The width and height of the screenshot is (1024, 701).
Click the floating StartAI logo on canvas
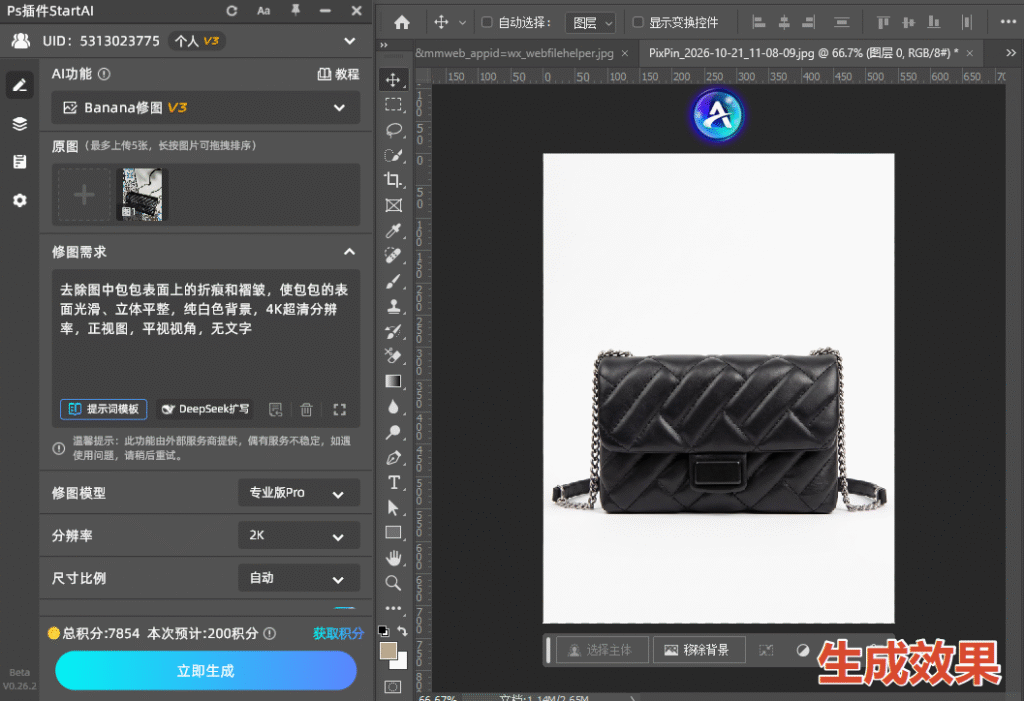pyautogui.click(x=718, y=116)
